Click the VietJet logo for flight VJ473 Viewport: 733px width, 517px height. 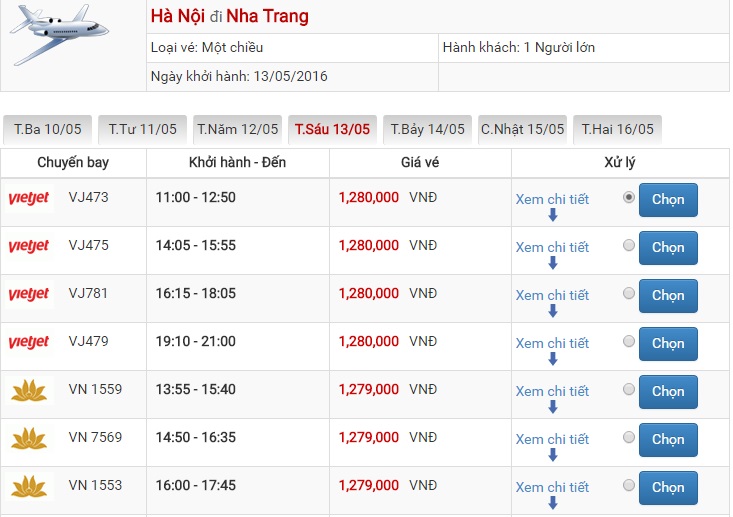click(x=29, y=199)
